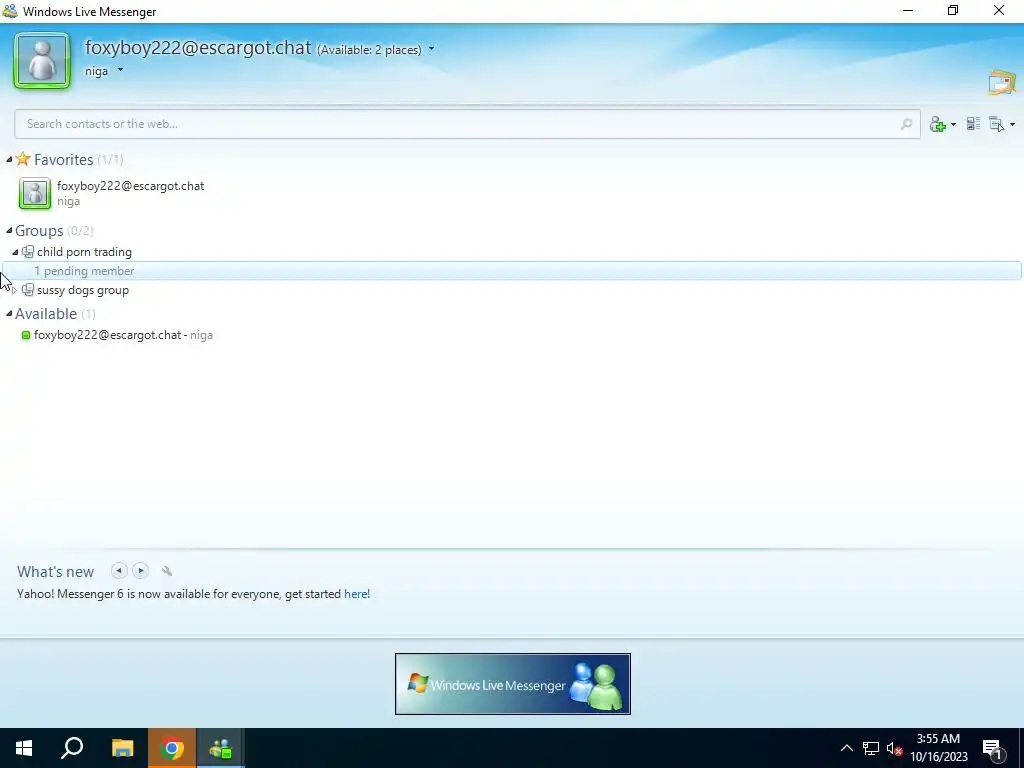Select foxyboy222@escargot.chat in the Available list
The image size is (1024, 768).
[x=107, y=335]
